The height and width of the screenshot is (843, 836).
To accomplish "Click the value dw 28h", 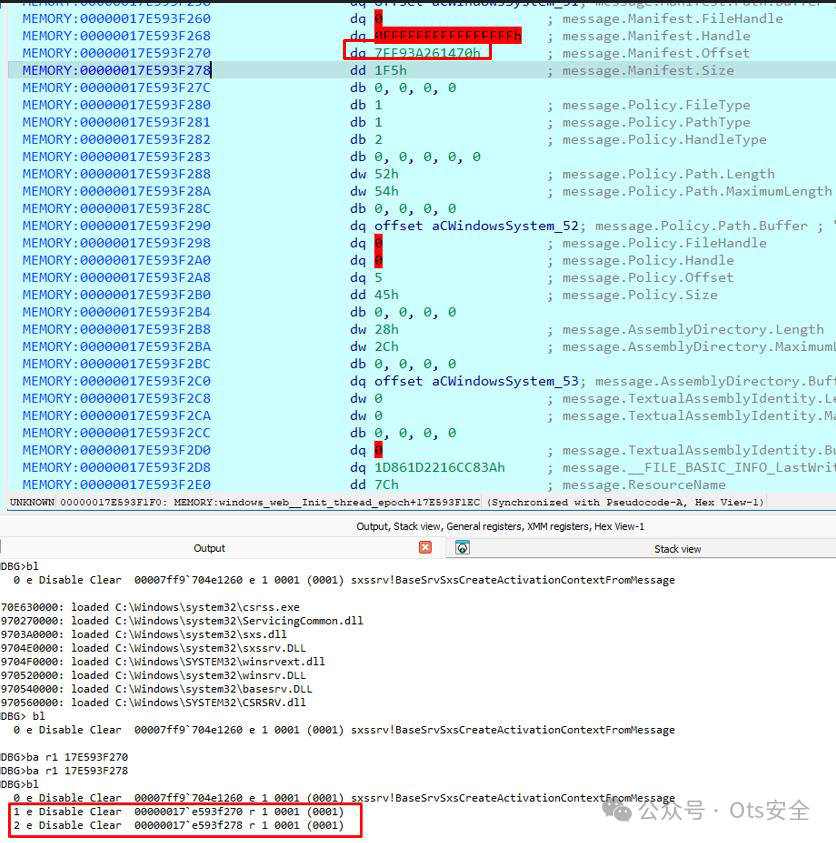I will click(x=374, y=329).
